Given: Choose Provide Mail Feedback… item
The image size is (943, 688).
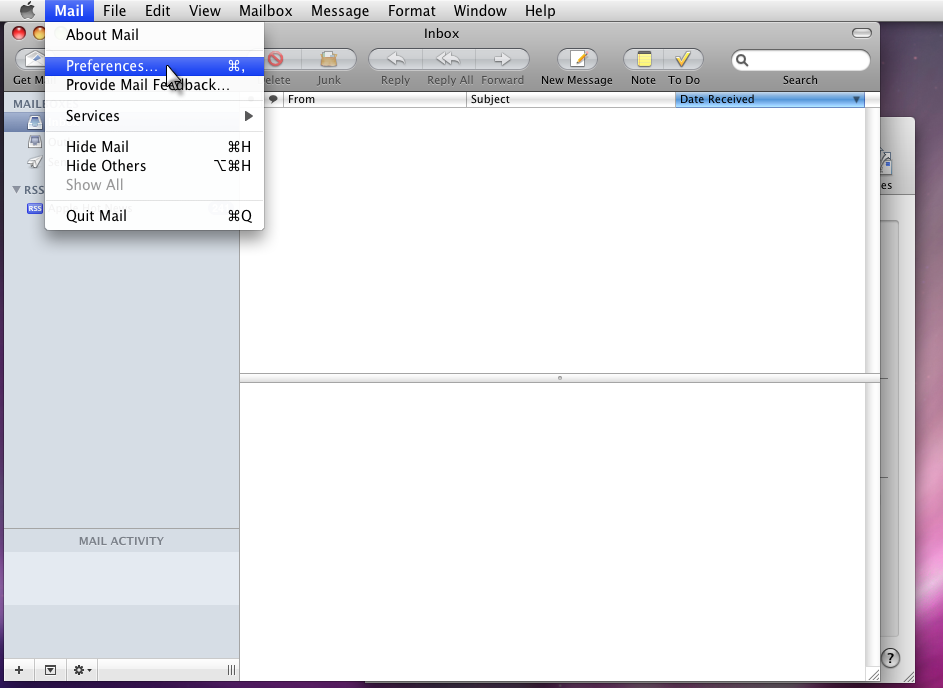Looking at the screenshot, I should coord(155,85).
